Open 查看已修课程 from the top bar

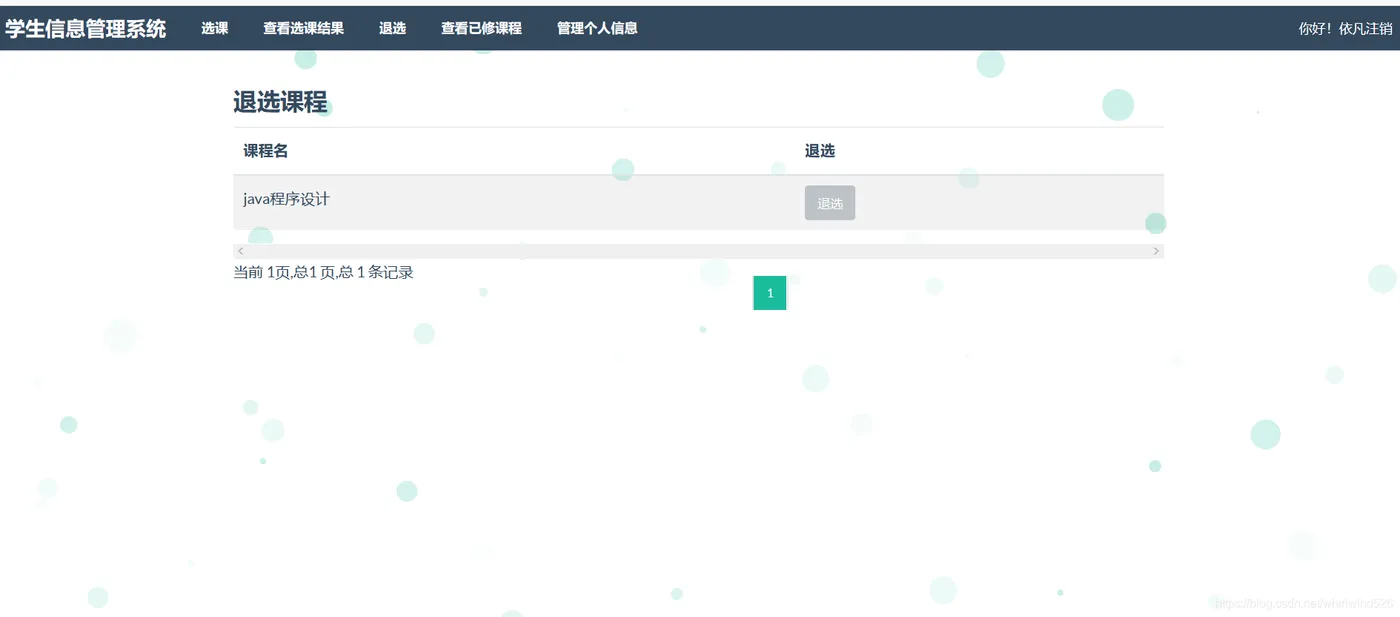(482, 28)
